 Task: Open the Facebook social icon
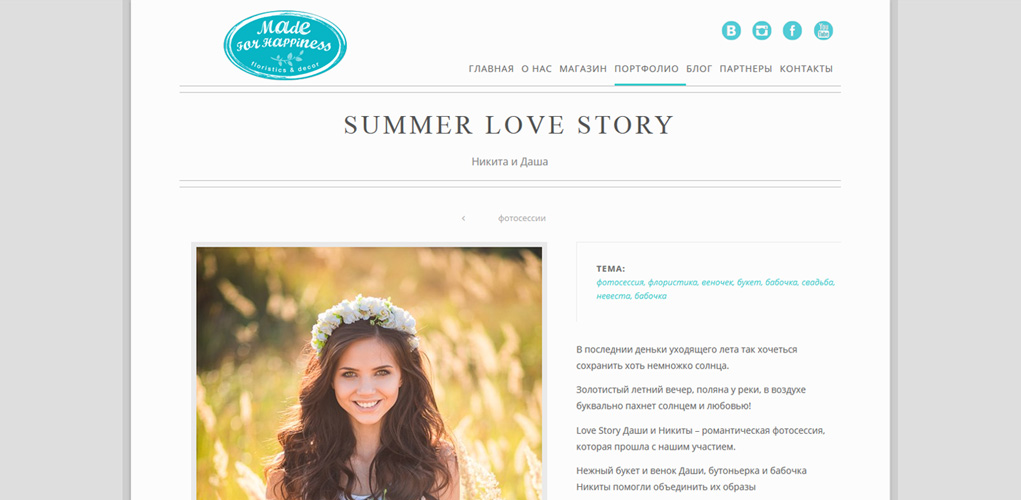(792, 31)
